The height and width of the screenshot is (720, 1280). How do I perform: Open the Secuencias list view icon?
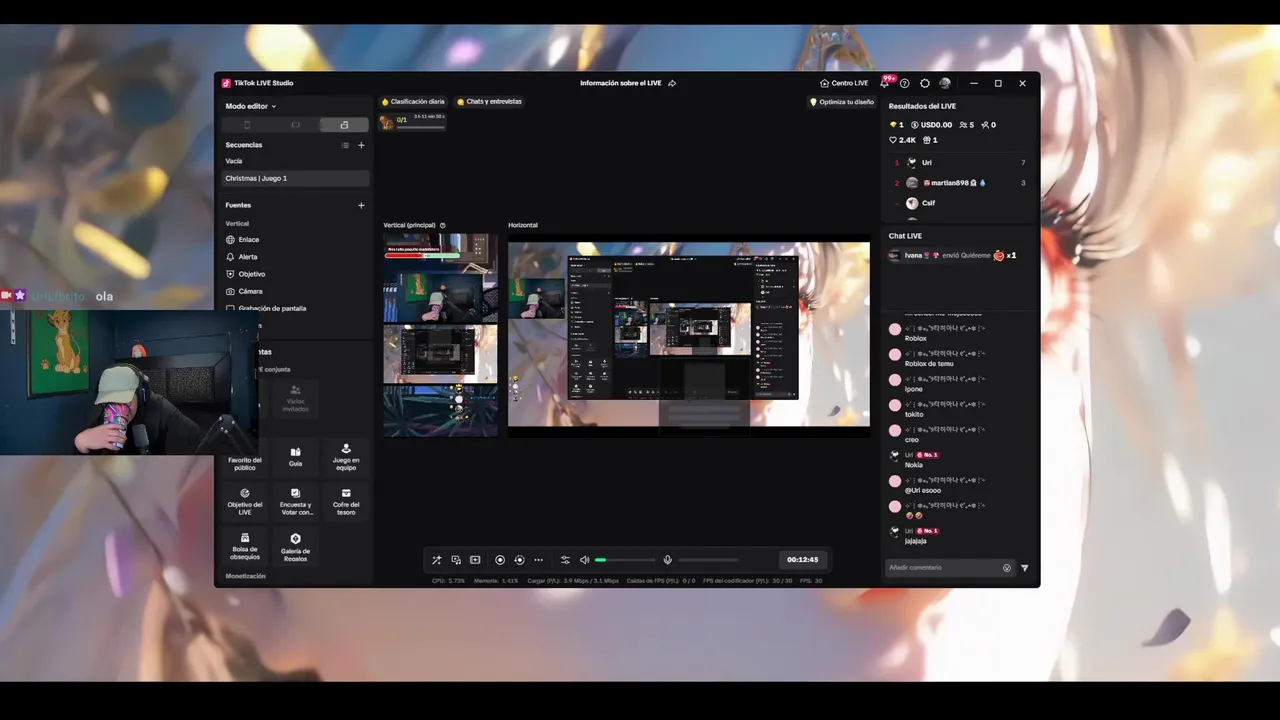tap(345, 145)
